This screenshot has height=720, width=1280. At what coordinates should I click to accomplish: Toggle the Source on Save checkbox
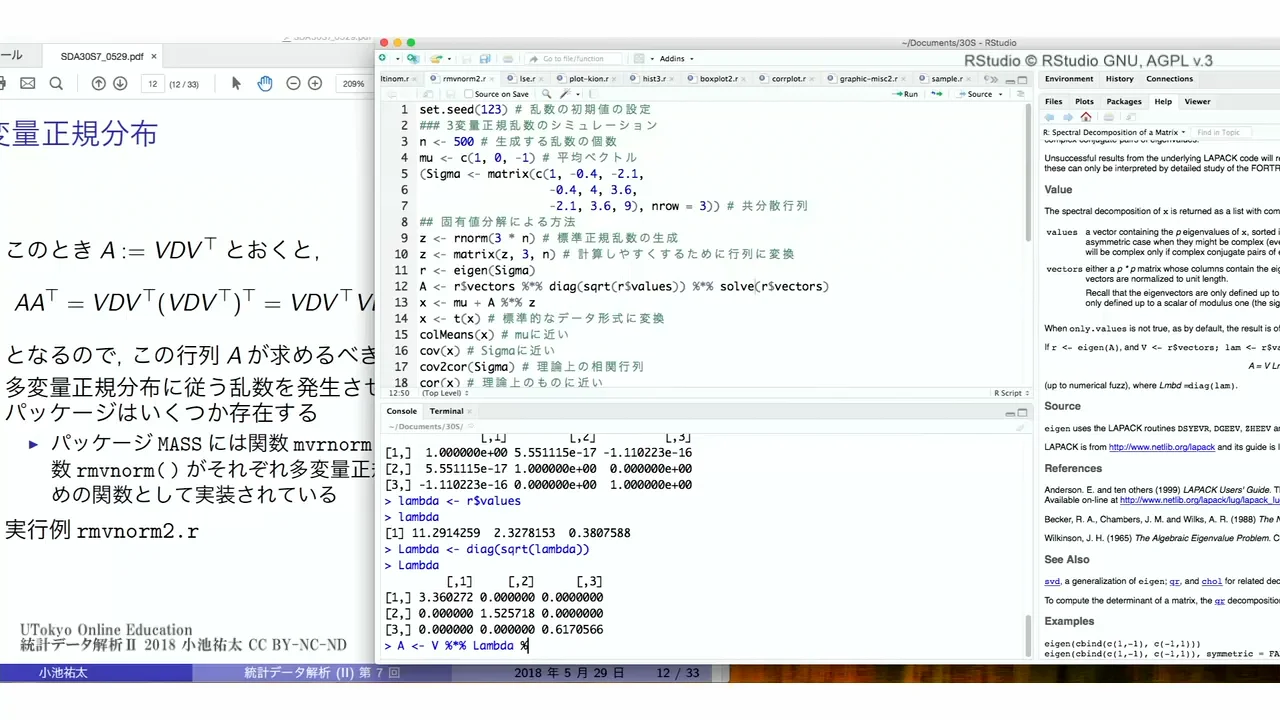(467, 94)
